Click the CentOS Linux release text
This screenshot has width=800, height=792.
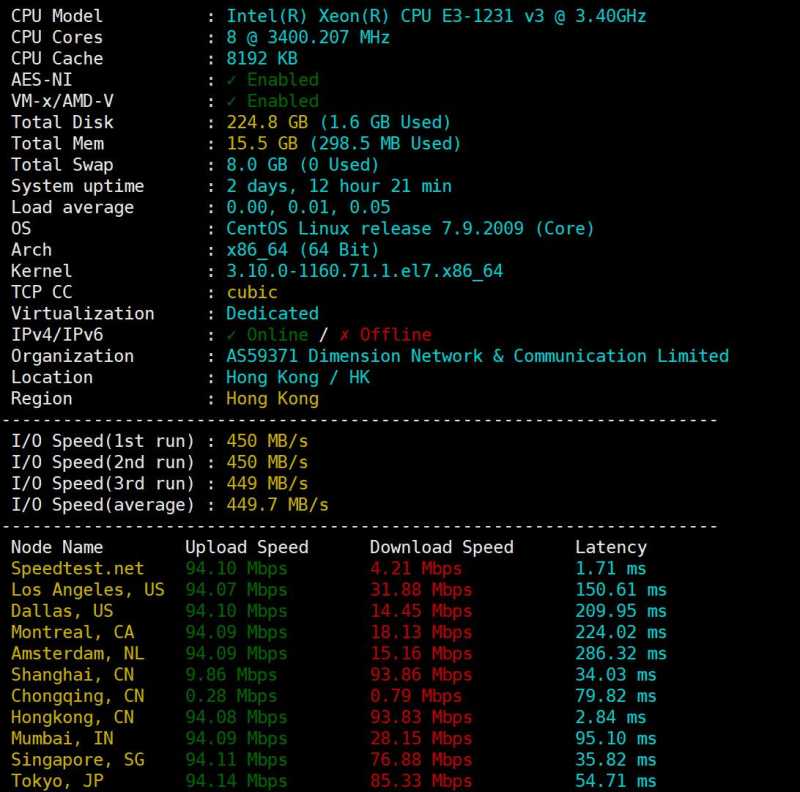point(410,229)
